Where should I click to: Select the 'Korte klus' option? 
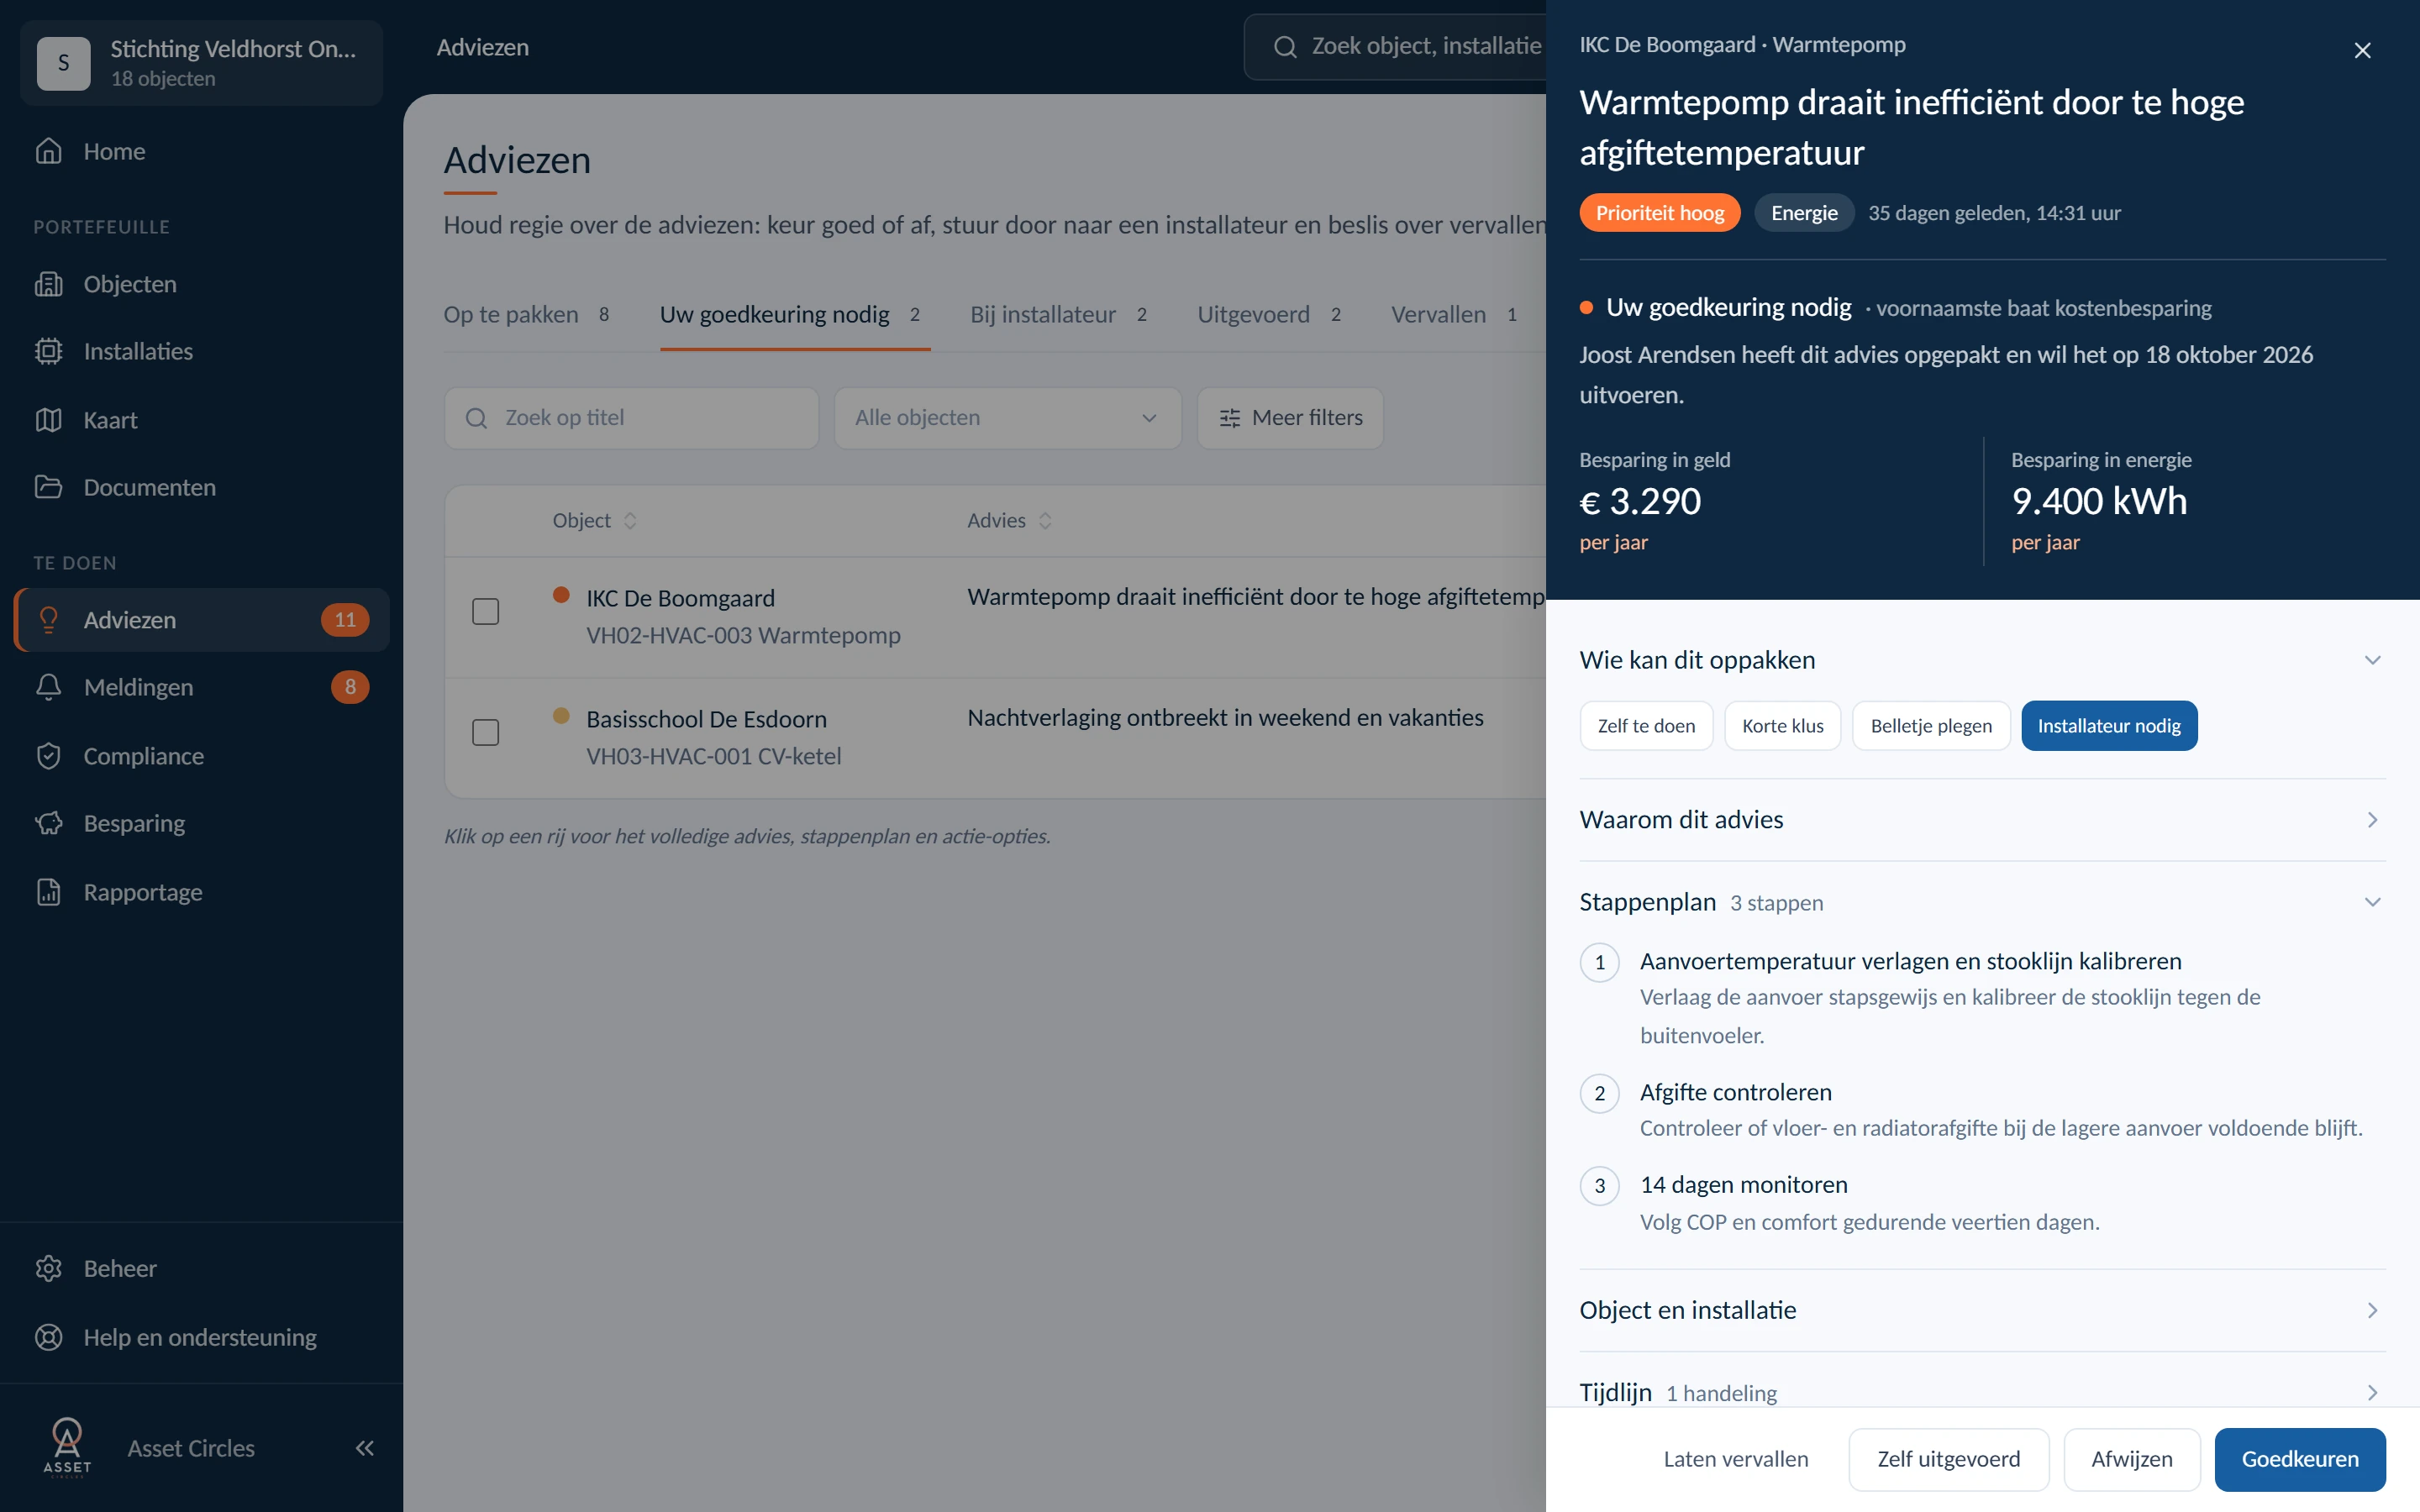pyautogui.click(x=1782, y=726)
